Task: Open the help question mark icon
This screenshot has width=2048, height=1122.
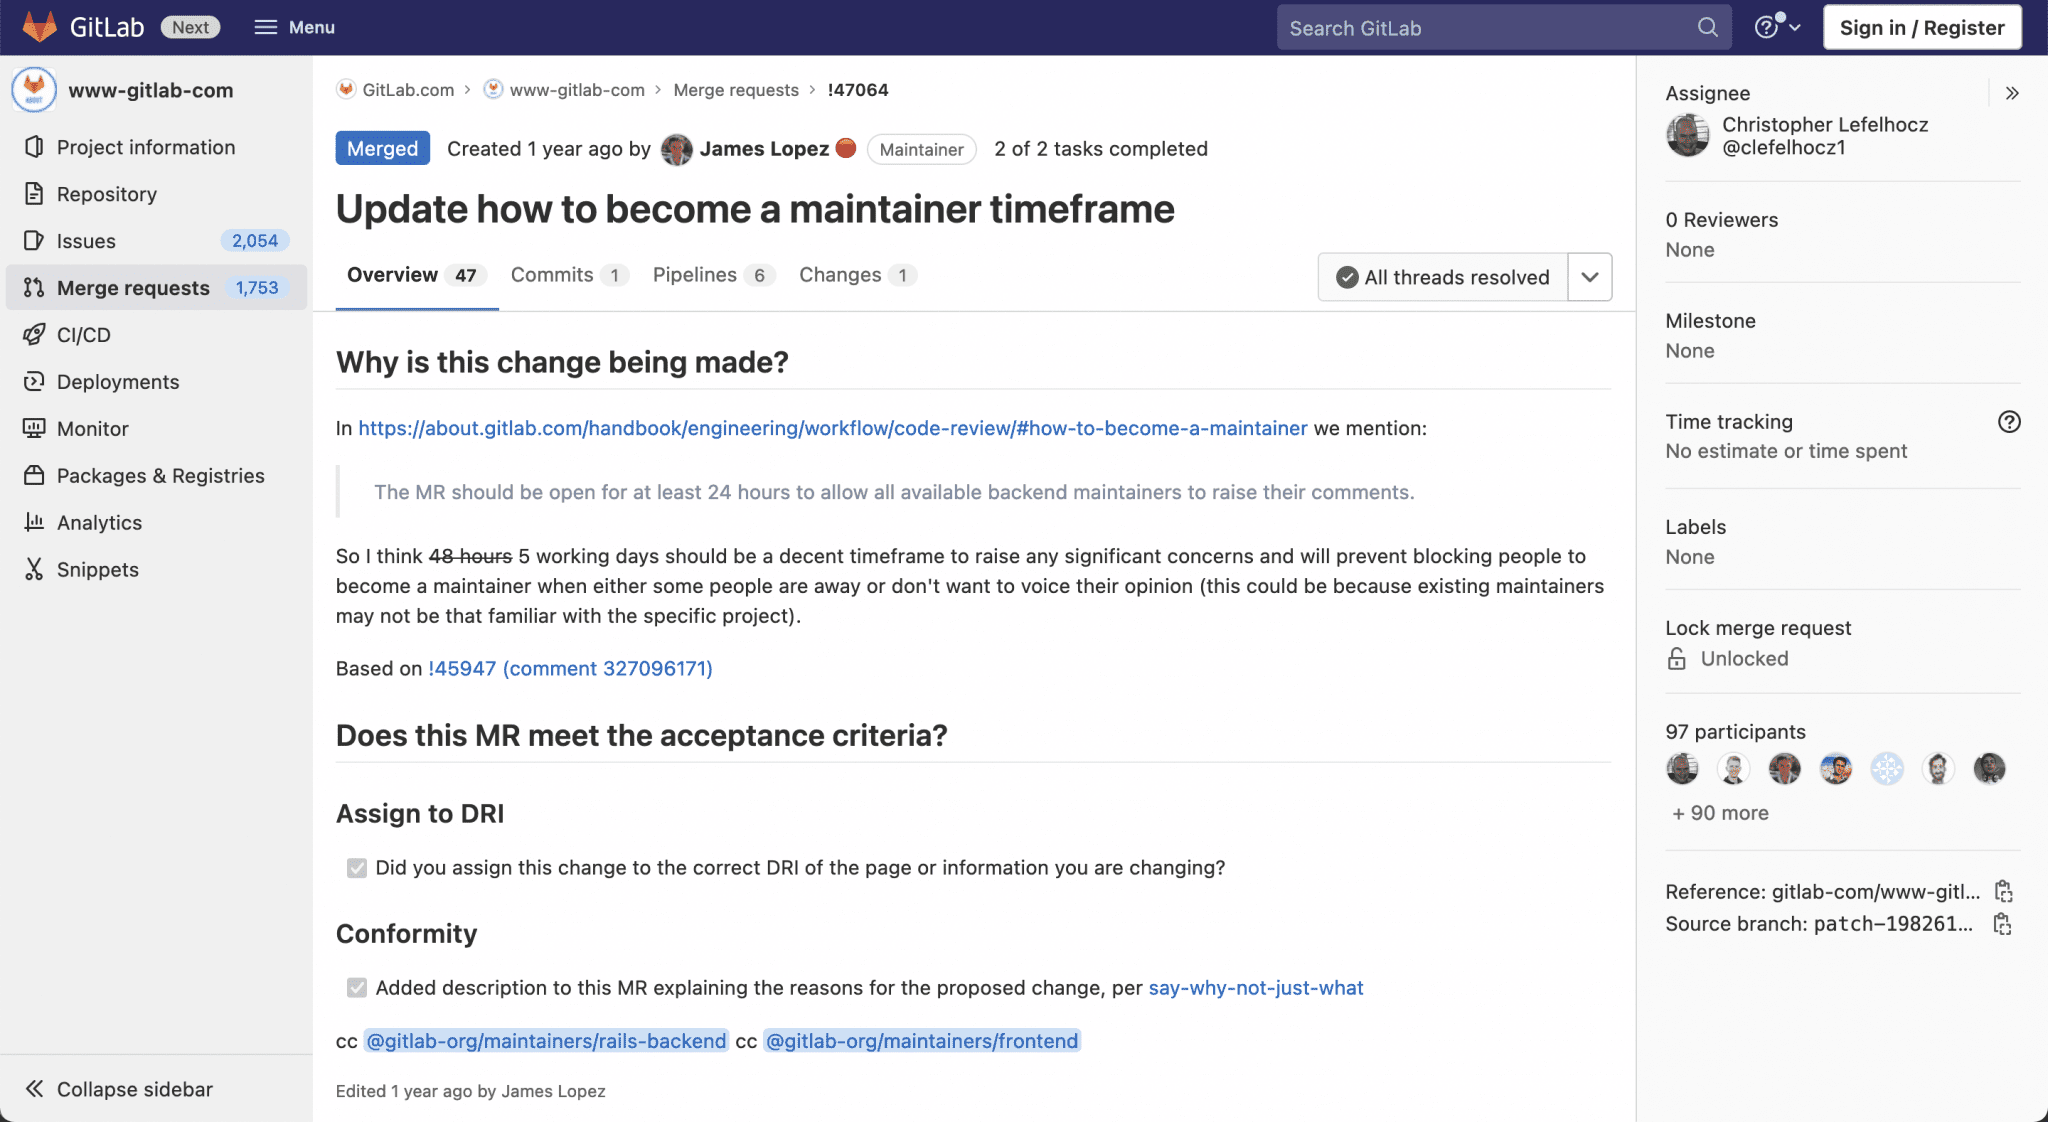Action: (x=1766, y=27)
